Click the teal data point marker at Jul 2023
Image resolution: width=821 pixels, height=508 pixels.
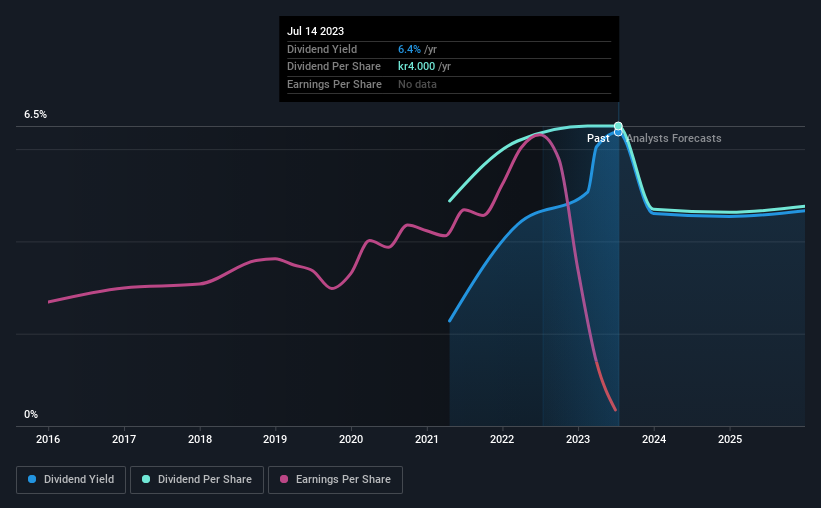pyautogui.click(x=618, y=126)
